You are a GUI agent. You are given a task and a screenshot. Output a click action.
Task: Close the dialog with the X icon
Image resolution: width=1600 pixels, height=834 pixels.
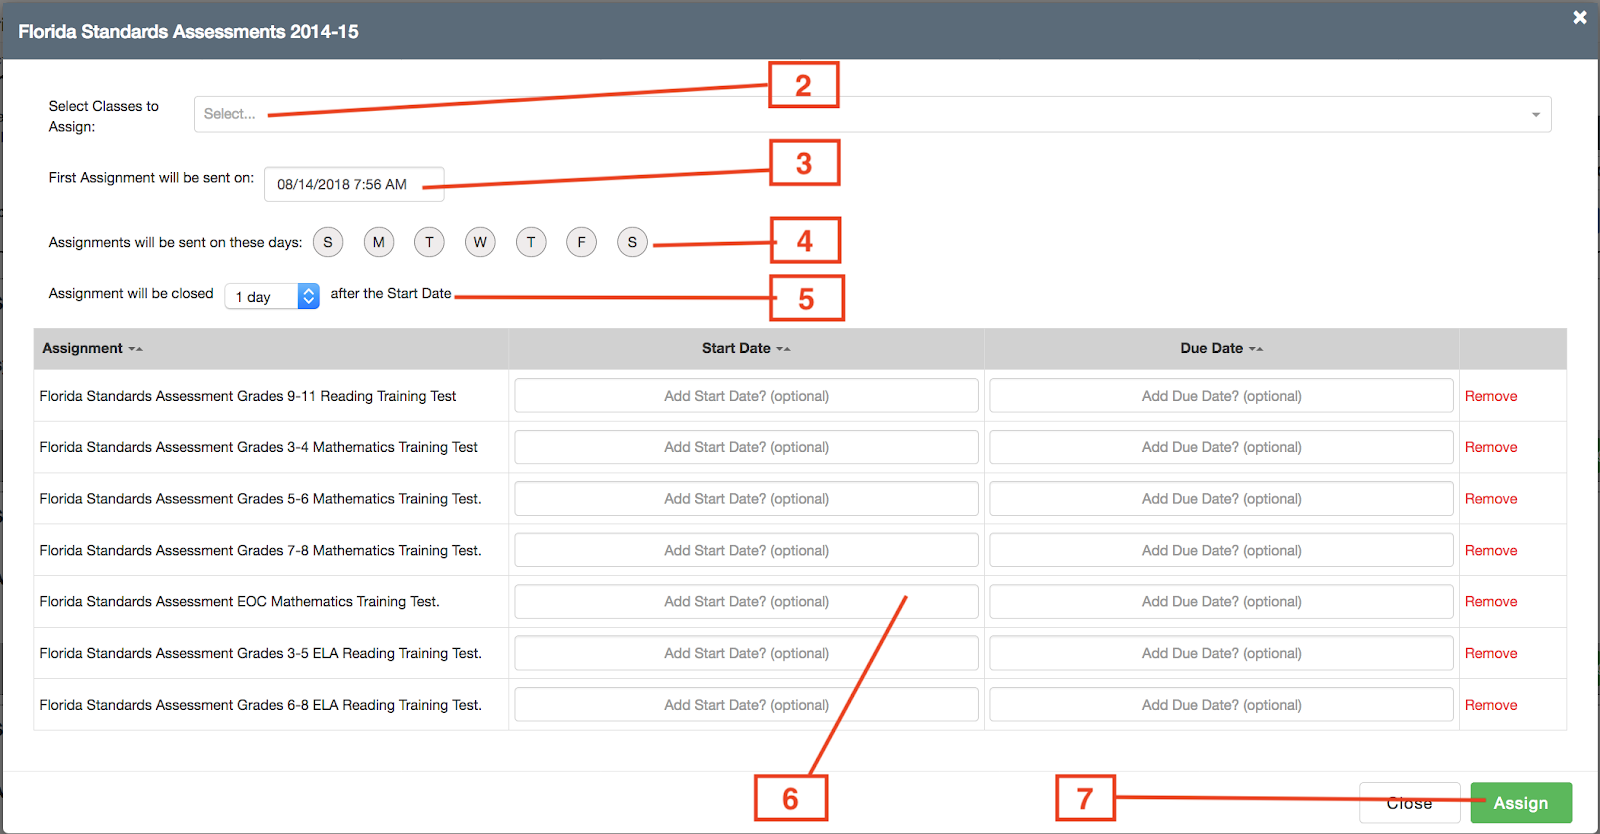[1580, 17]
